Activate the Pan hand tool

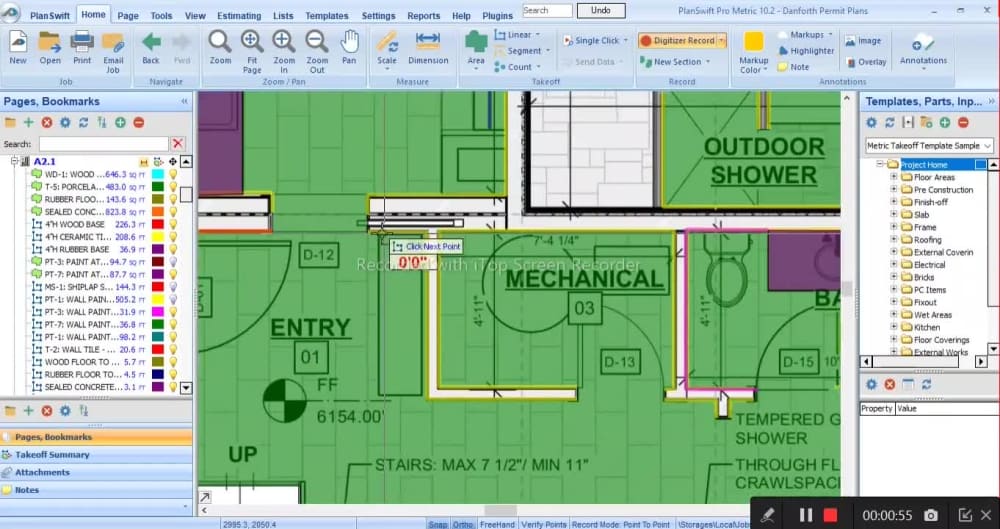pos(349,48)
